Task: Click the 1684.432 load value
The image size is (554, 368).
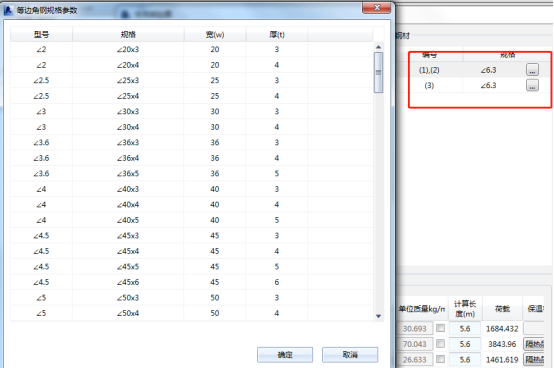Action: tap(502, 329)
